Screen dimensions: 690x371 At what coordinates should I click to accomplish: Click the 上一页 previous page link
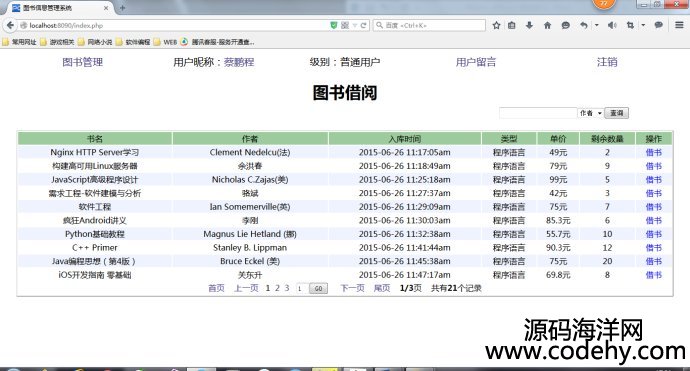point(246,288)
